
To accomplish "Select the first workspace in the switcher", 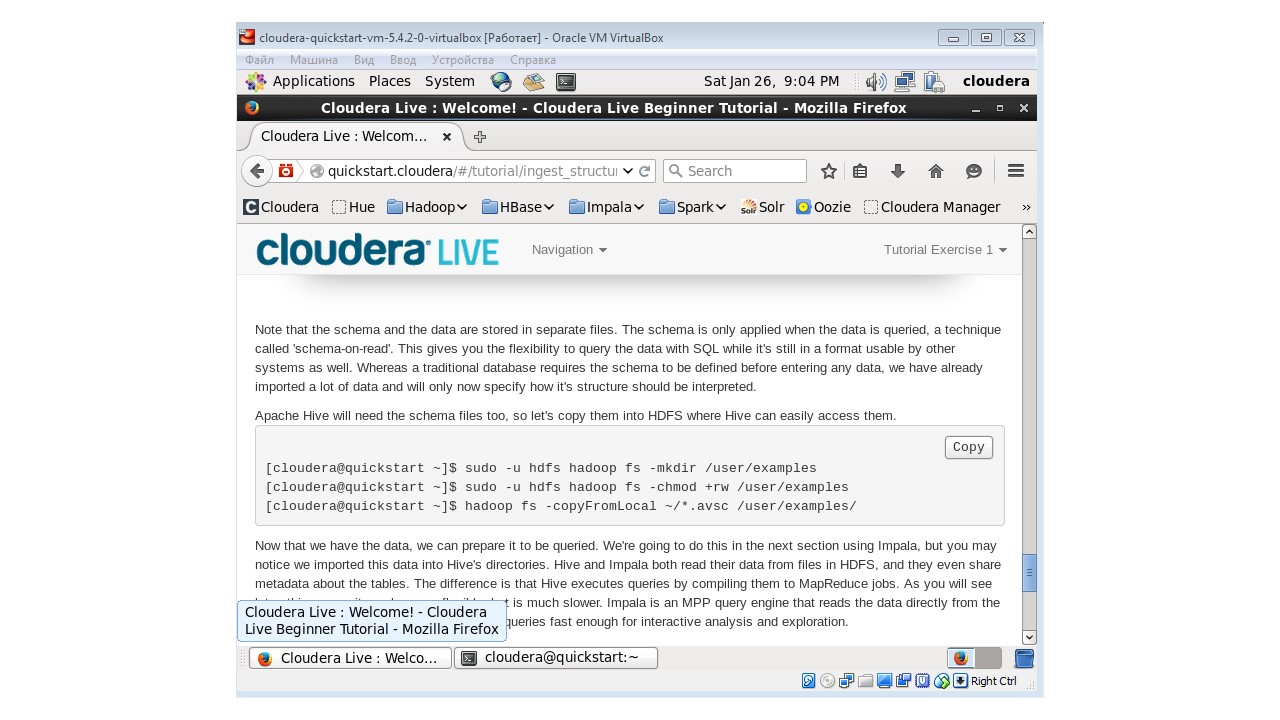I will click(x=960, y=658).
